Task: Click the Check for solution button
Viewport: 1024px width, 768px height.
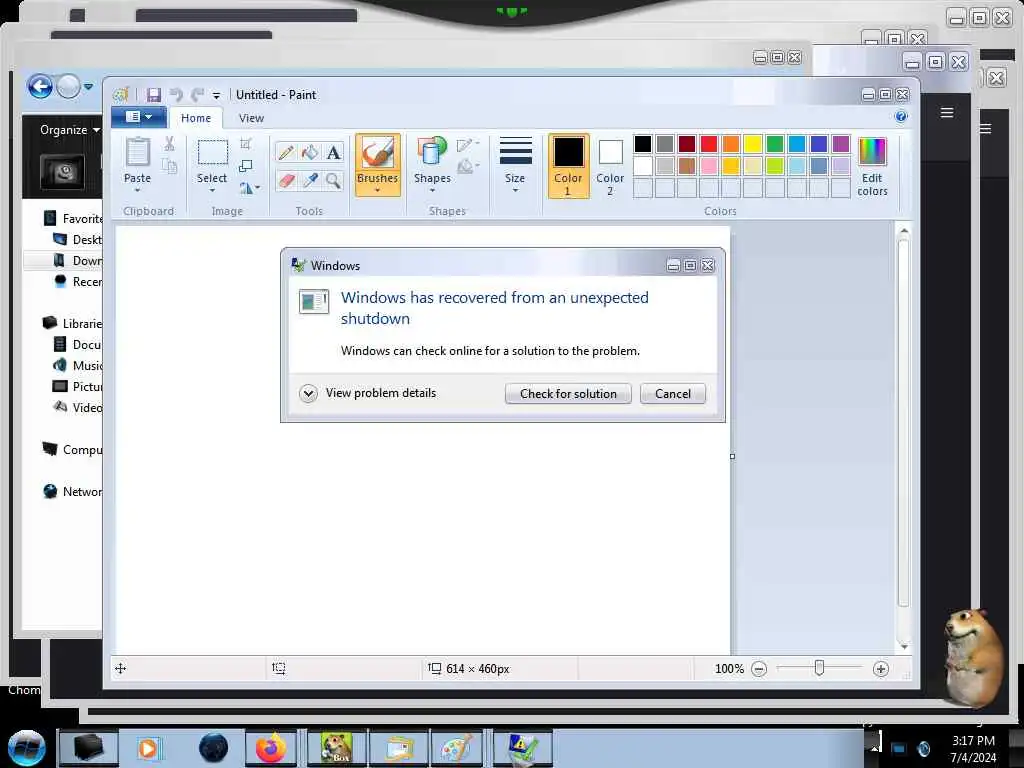Action: [x=568, y=394]
